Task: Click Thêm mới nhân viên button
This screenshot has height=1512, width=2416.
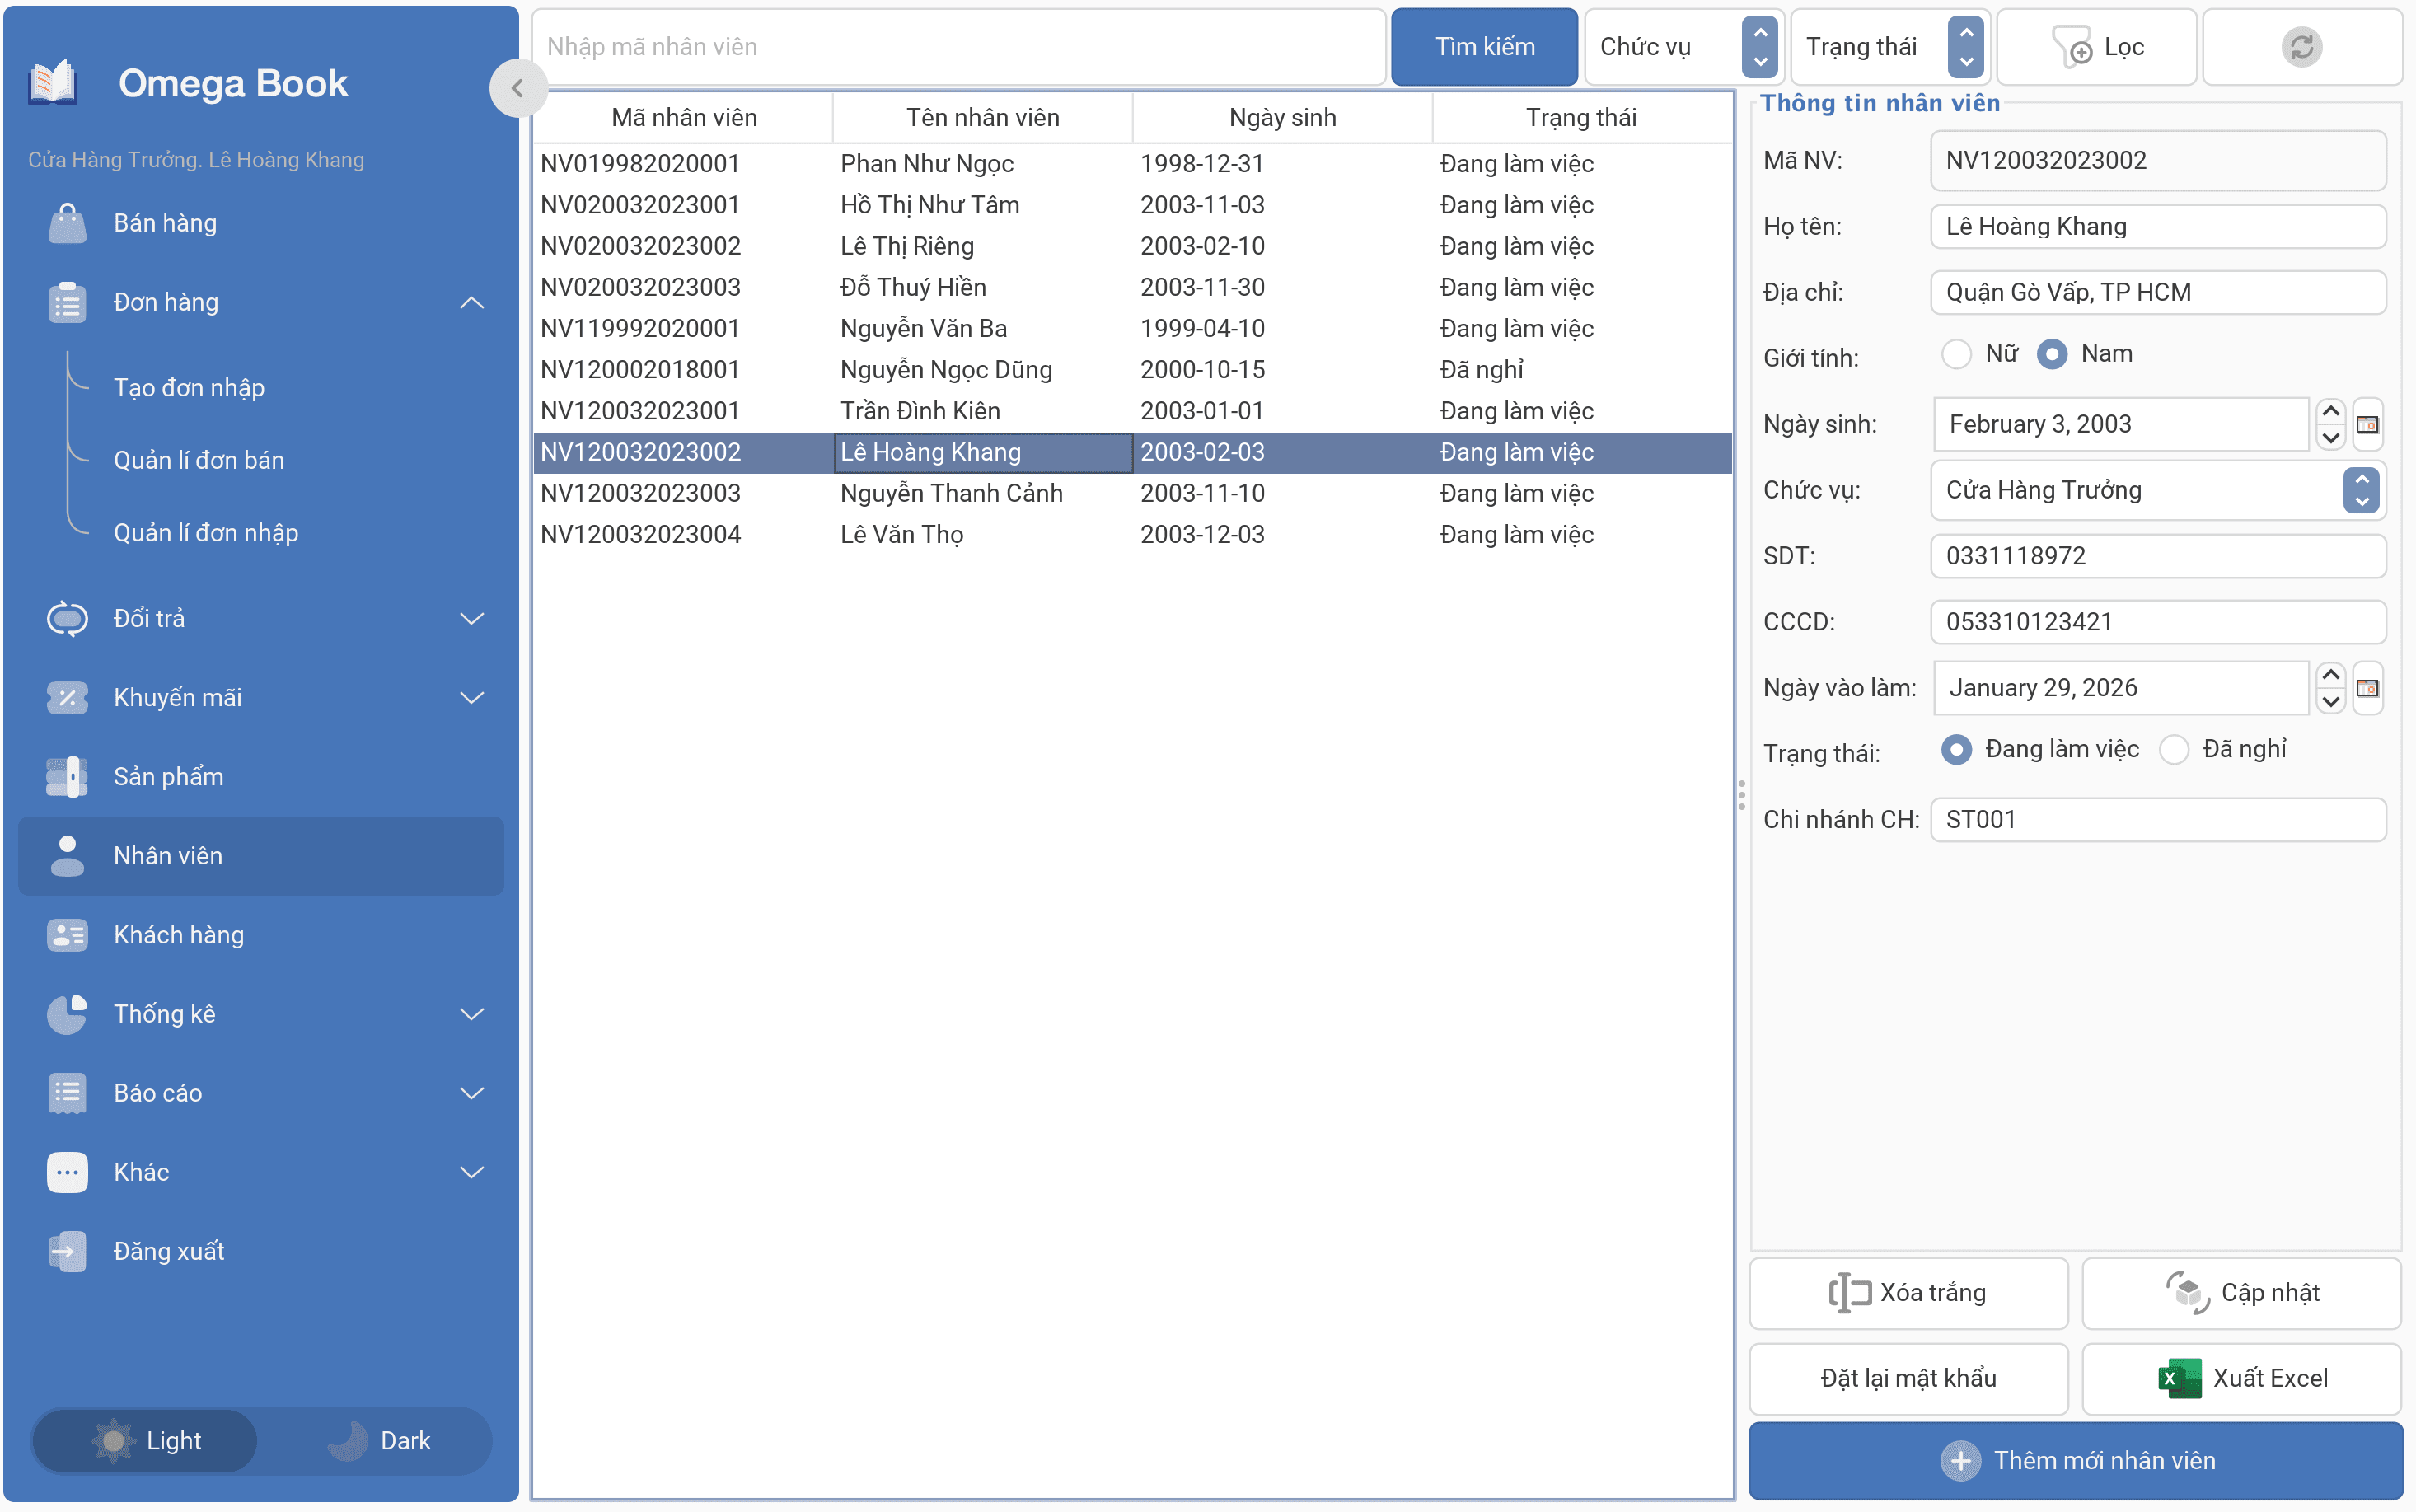Action: [2075, 1460]
